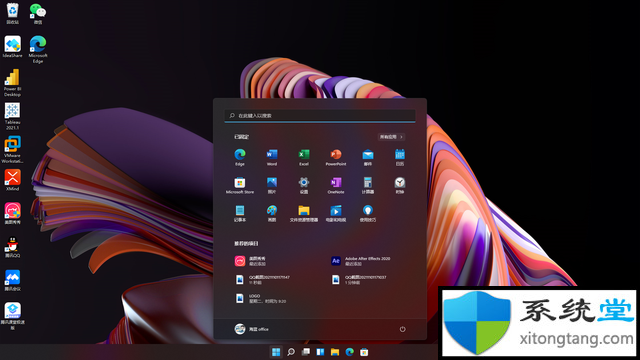Open Microsoft Store on the taskbar
Screen dimensions: 640x360
(x=364, y=352)
